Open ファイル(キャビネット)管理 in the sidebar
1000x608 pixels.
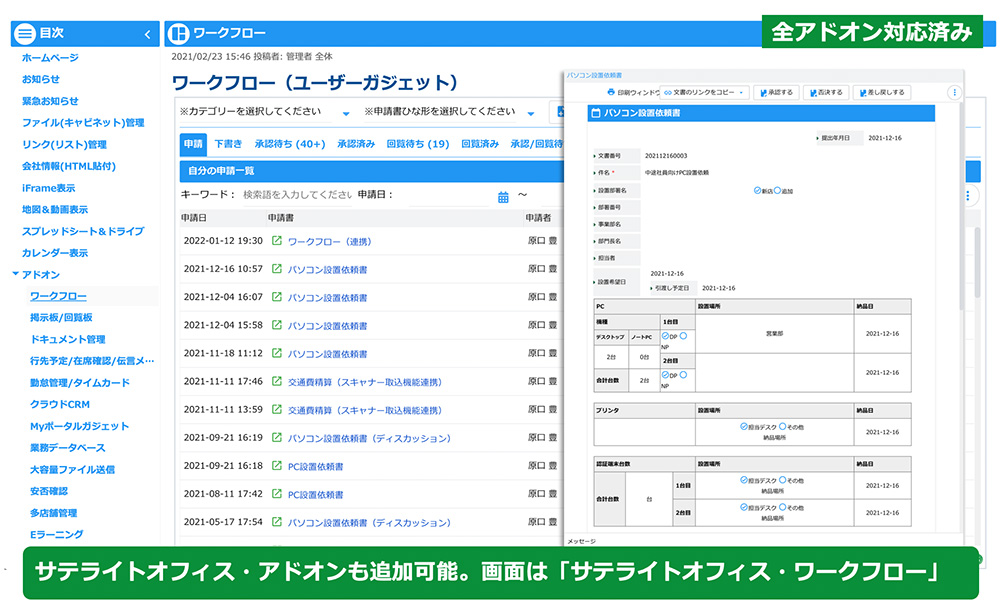pyautogui.click(x=83, y=122)
